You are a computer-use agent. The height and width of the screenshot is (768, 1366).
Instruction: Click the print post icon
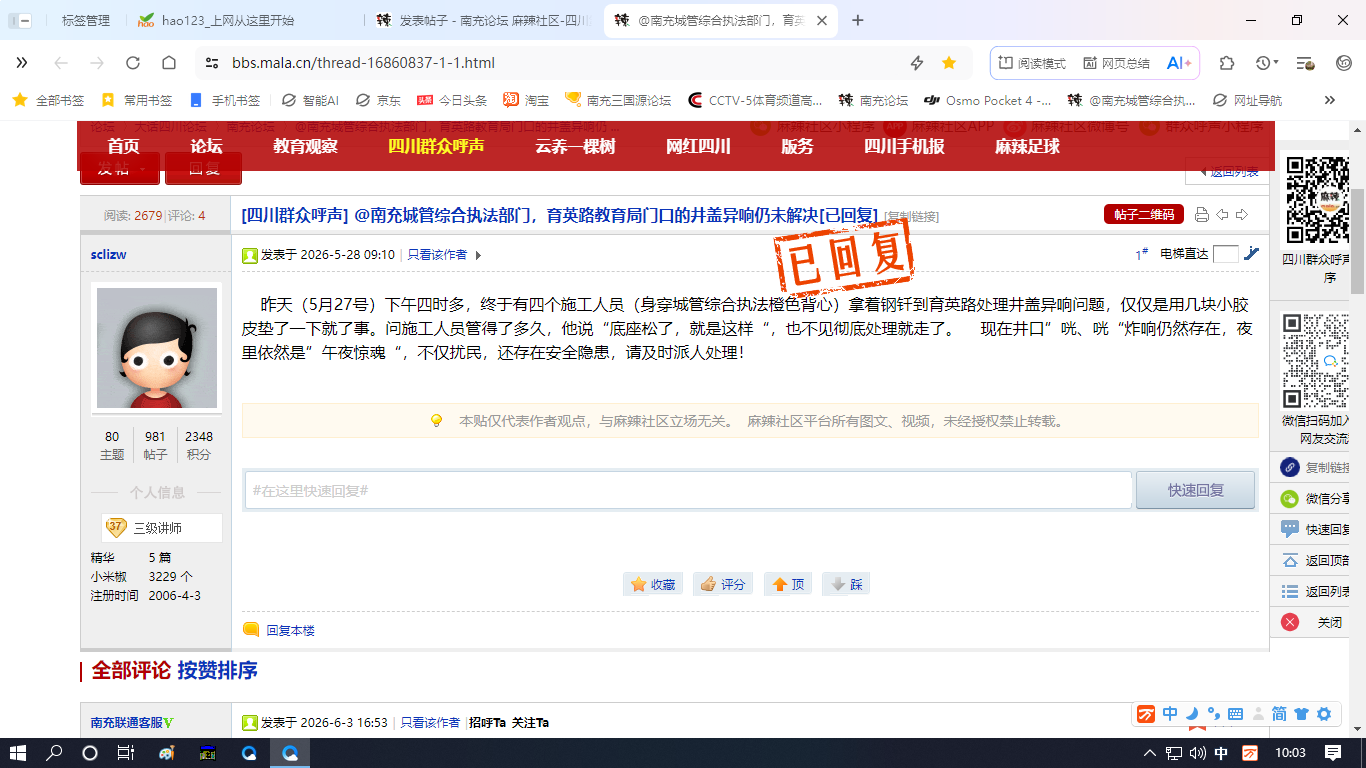point(1202,214)
